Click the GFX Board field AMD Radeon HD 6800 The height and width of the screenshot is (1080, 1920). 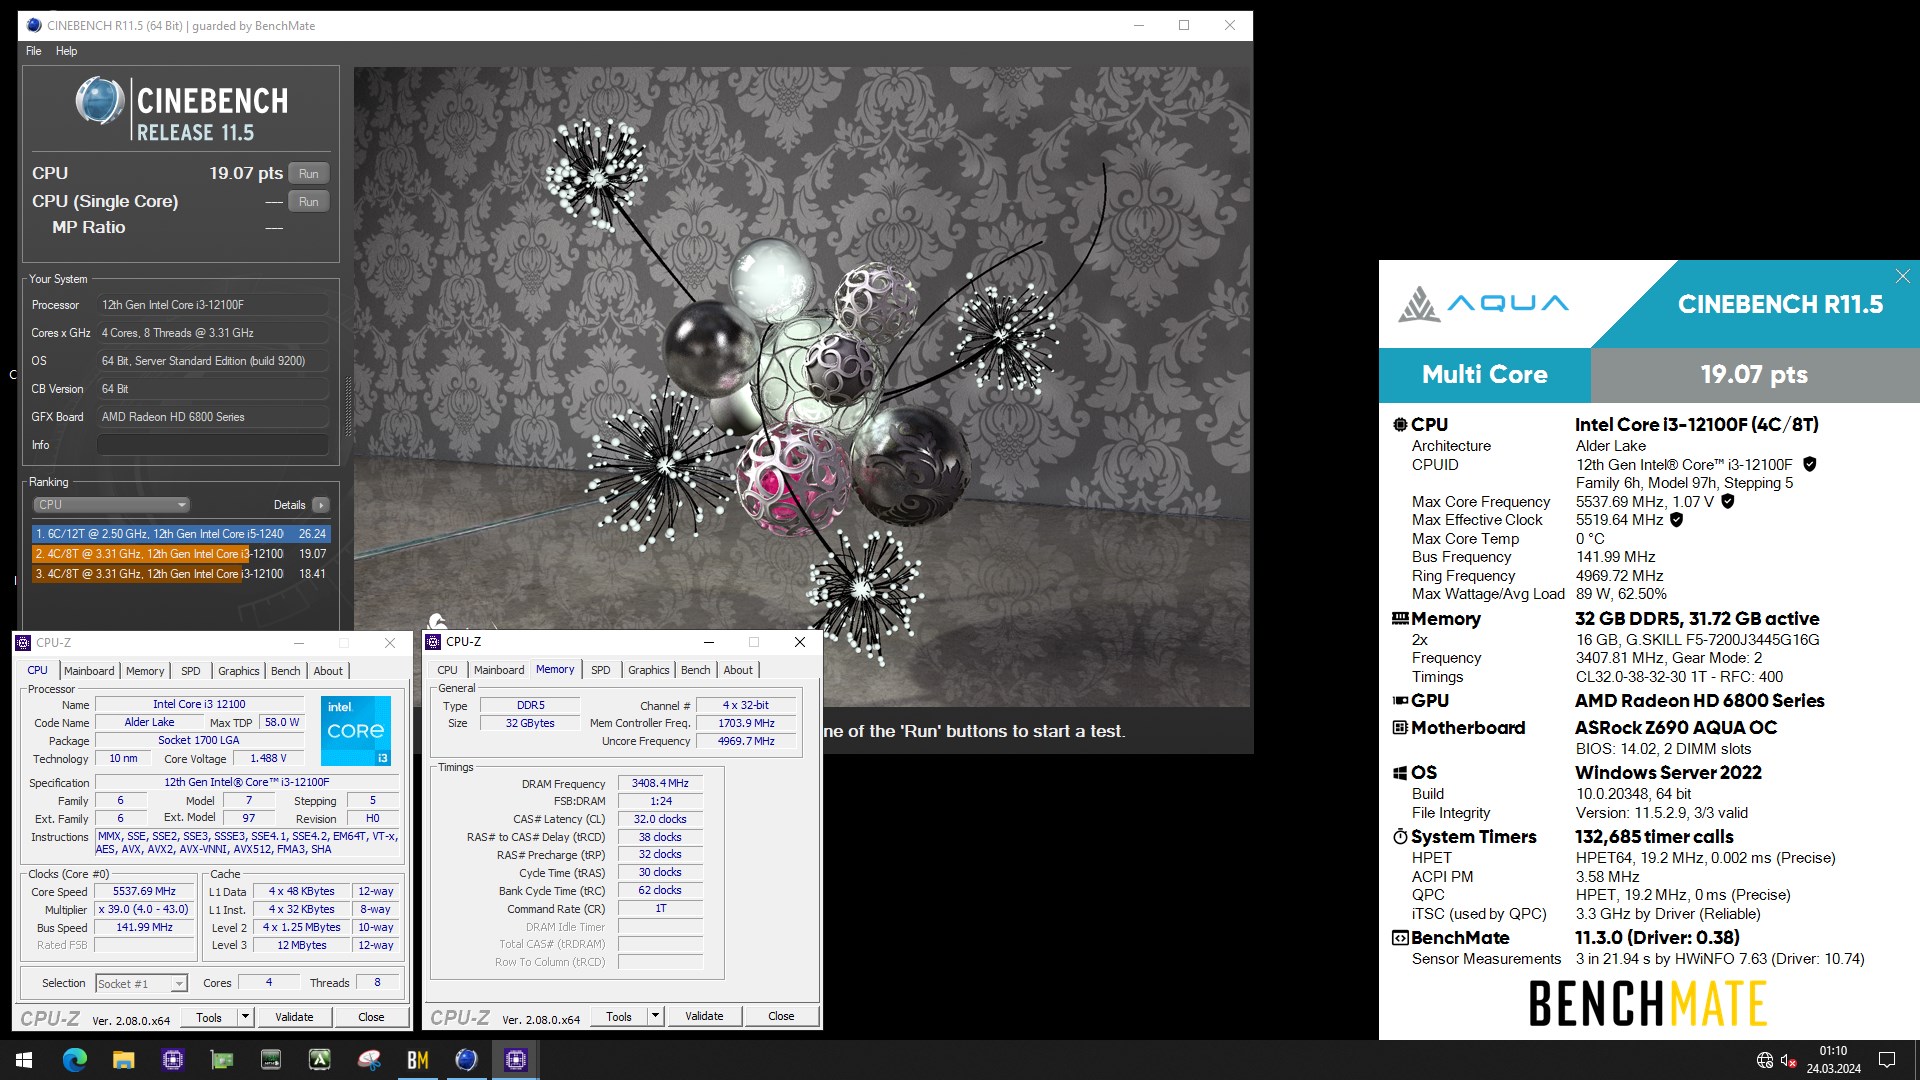213,417
